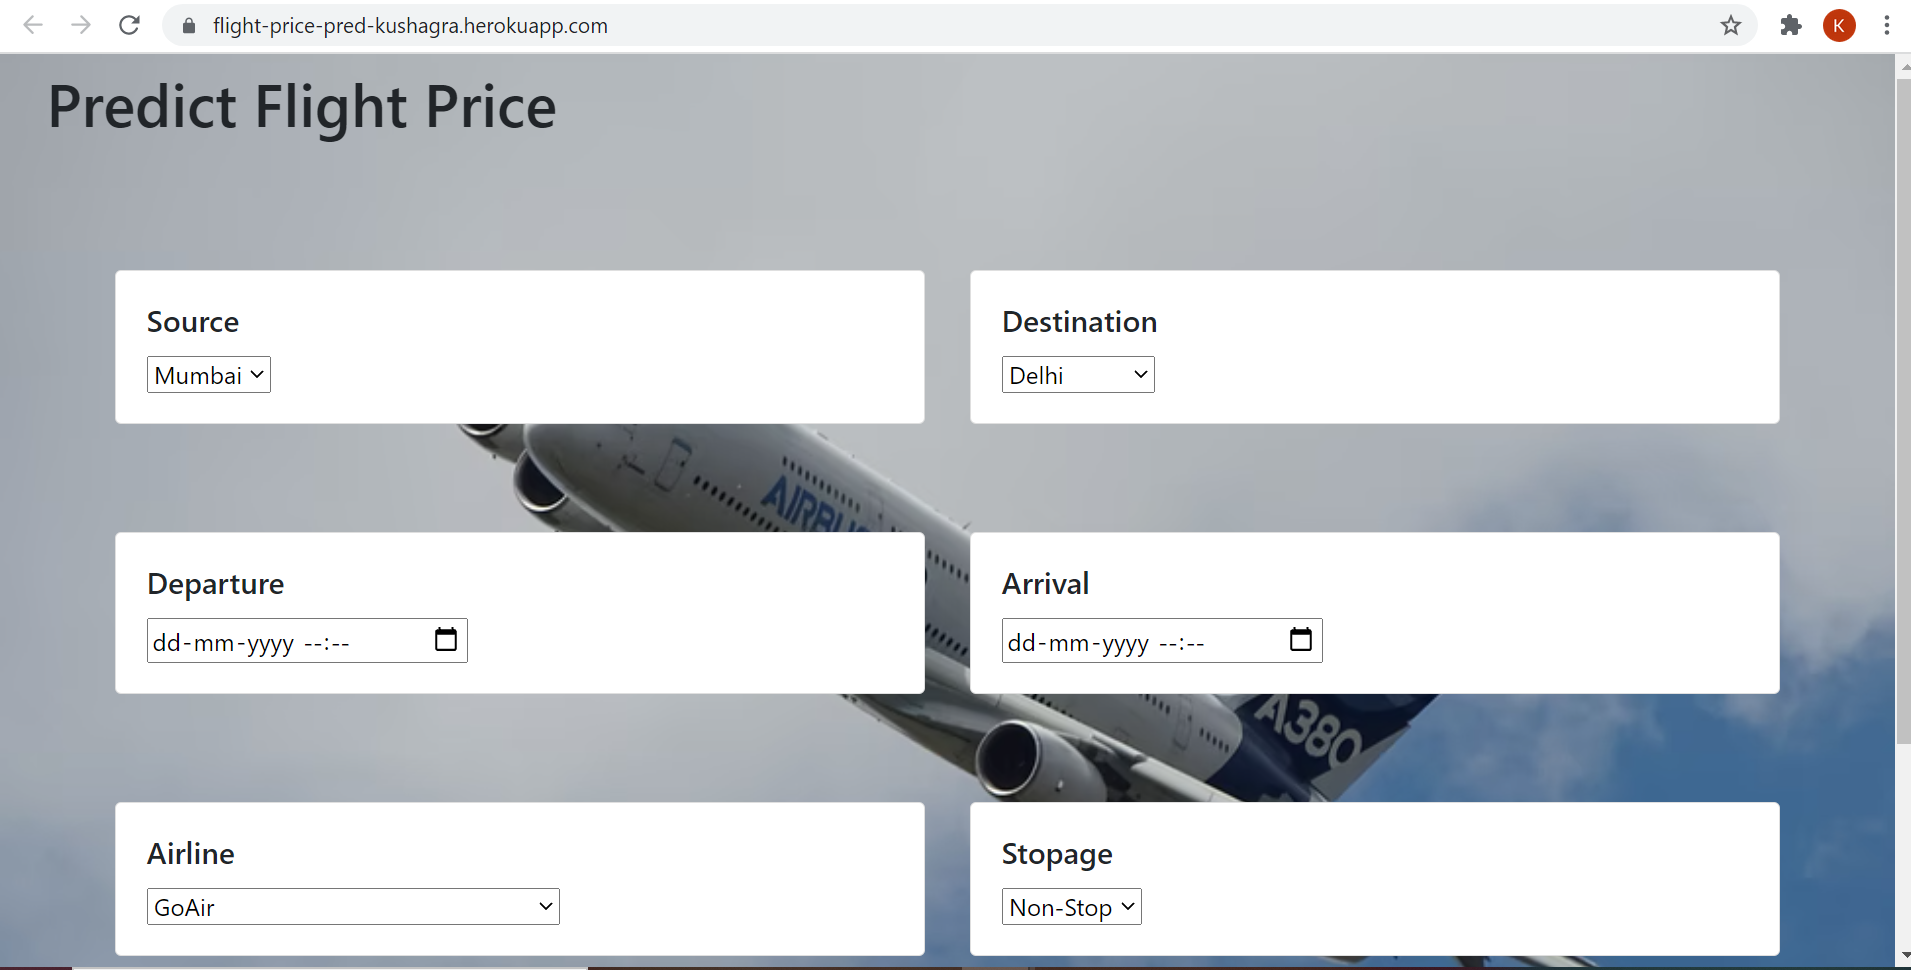Image resolution: width=1911 pixels, height=970 pixels.
Task: Open the Destination dropdown showing Delhi
Action: [x=1077, y=374]
